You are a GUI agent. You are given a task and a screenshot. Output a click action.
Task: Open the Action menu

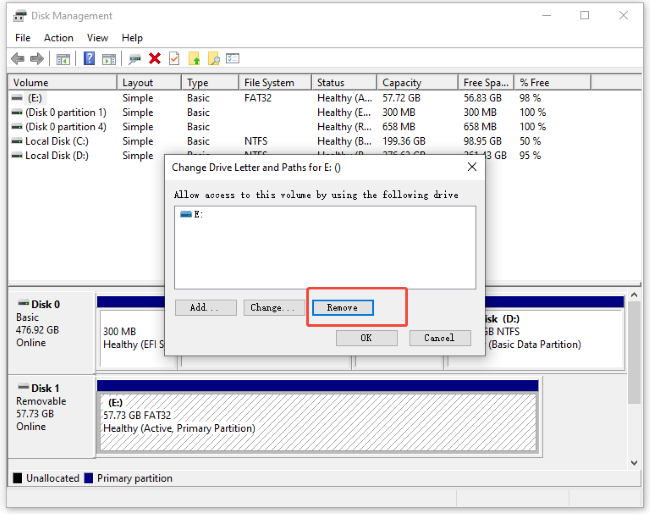click(x=58, y=38)
